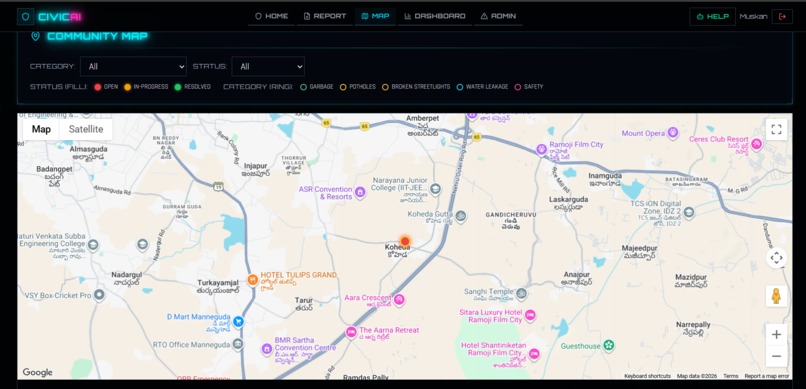Screen dimensions: 806x389
Task: Click the D Mart Manneguda shopping pin
Action: click(238, 322)
